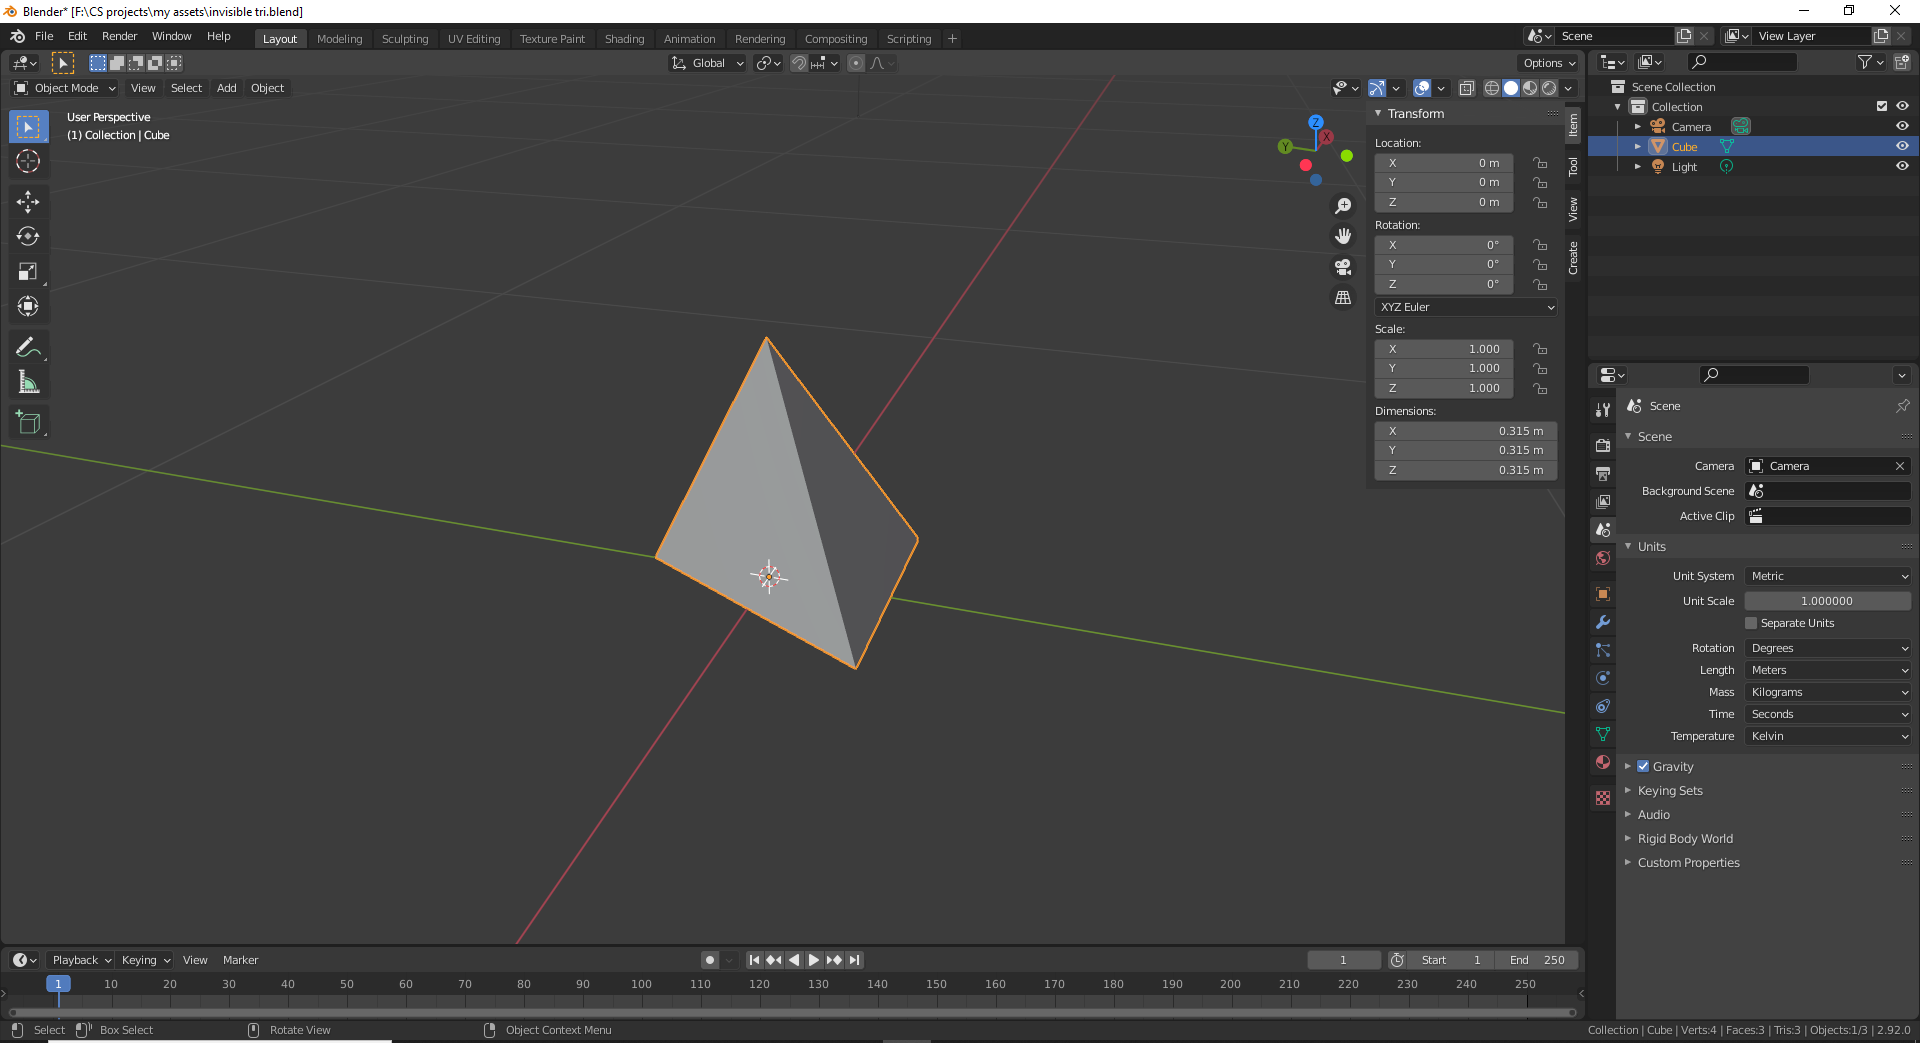Open the Playback popover
The width and height of the screenshot is (1920, 1043).
[81, 960]
